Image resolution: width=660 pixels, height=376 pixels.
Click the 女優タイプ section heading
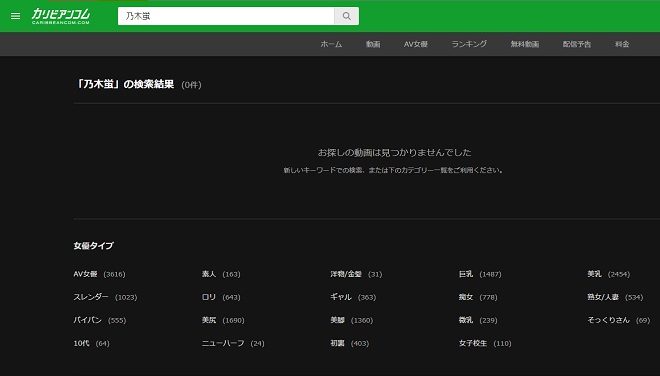(93, 245)
